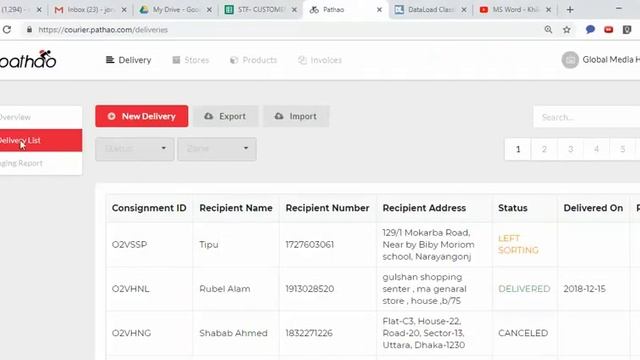The width and height of the screenshot is (640, 360).
Task: Click the Import button
Action: point(296,116)
